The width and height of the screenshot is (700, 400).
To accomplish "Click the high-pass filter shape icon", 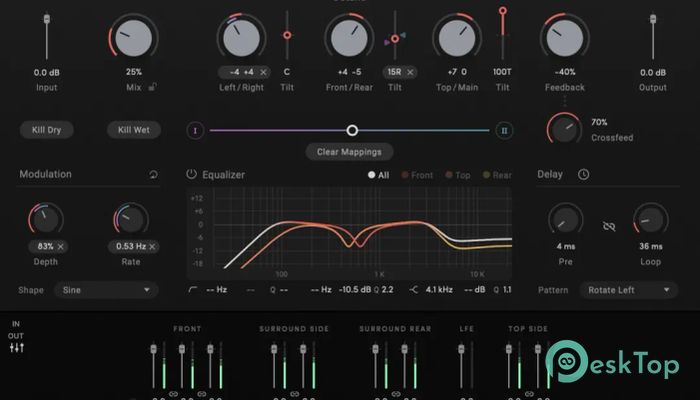I will [x=192, y=290].
